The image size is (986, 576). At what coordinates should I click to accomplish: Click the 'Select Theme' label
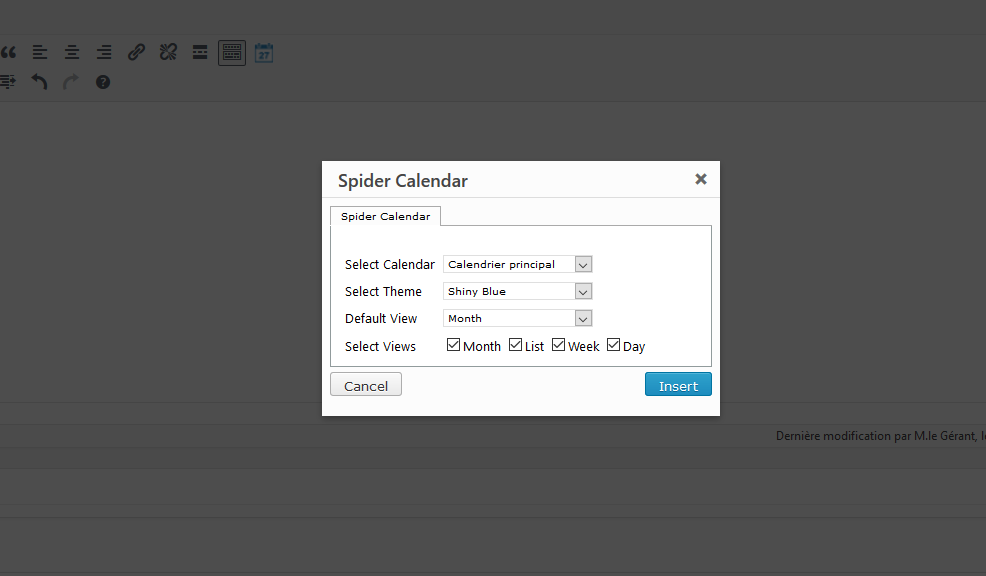384,292
